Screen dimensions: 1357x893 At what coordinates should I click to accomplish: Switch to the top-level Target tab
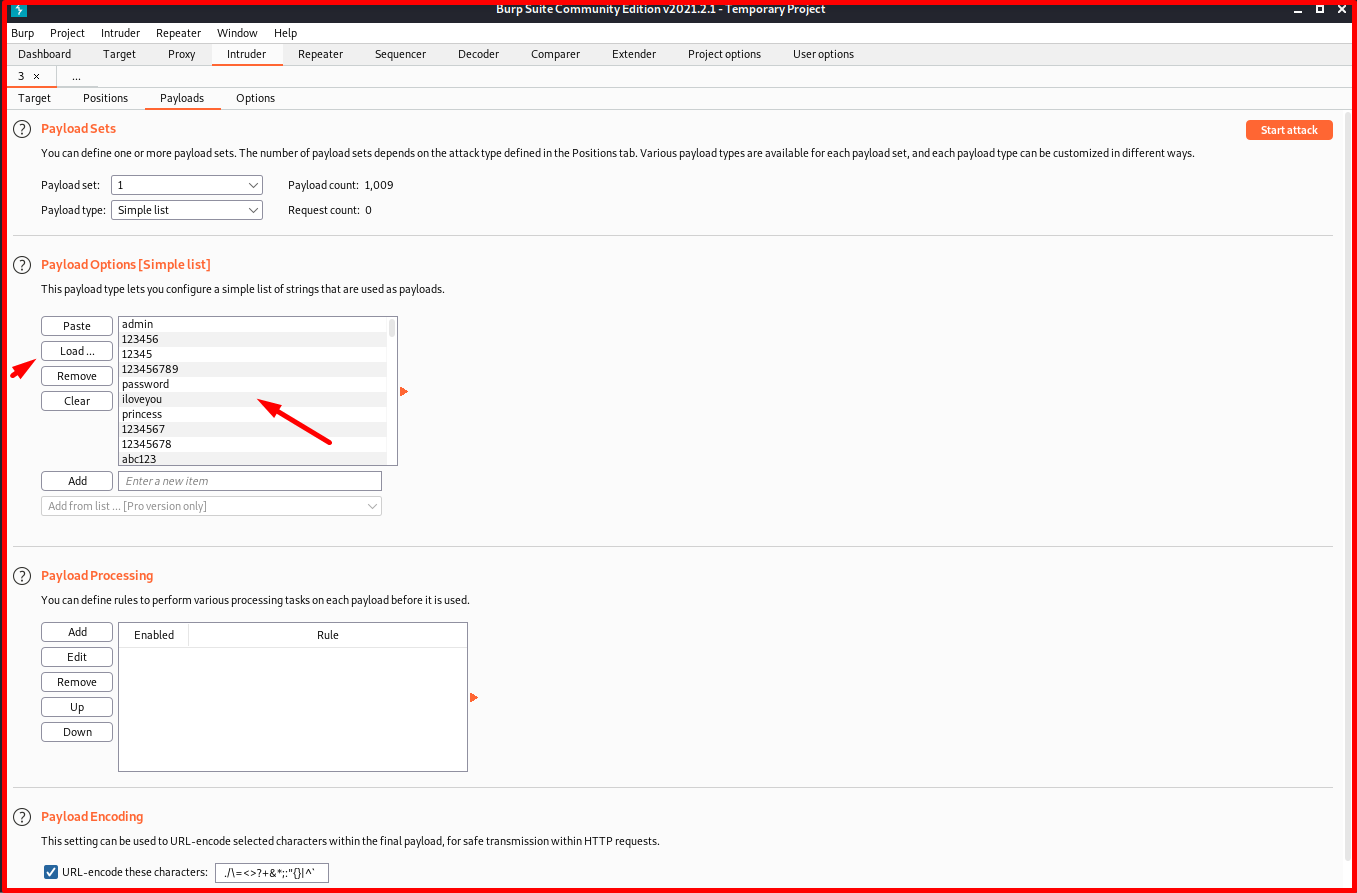tap(119, 54)
